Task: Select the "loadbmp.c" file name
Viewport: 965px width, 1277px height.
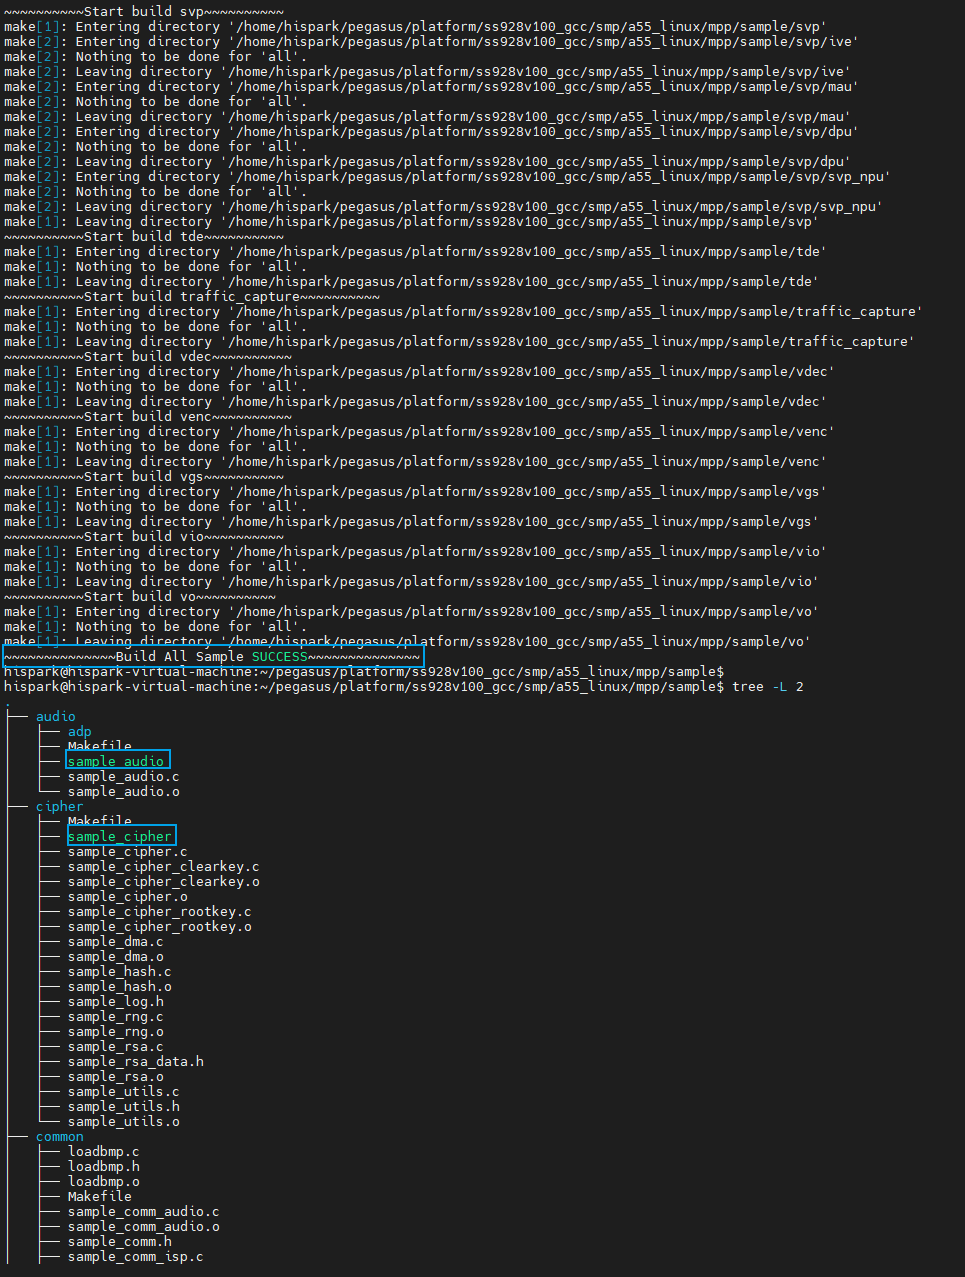Action: tap(104, 1151)
